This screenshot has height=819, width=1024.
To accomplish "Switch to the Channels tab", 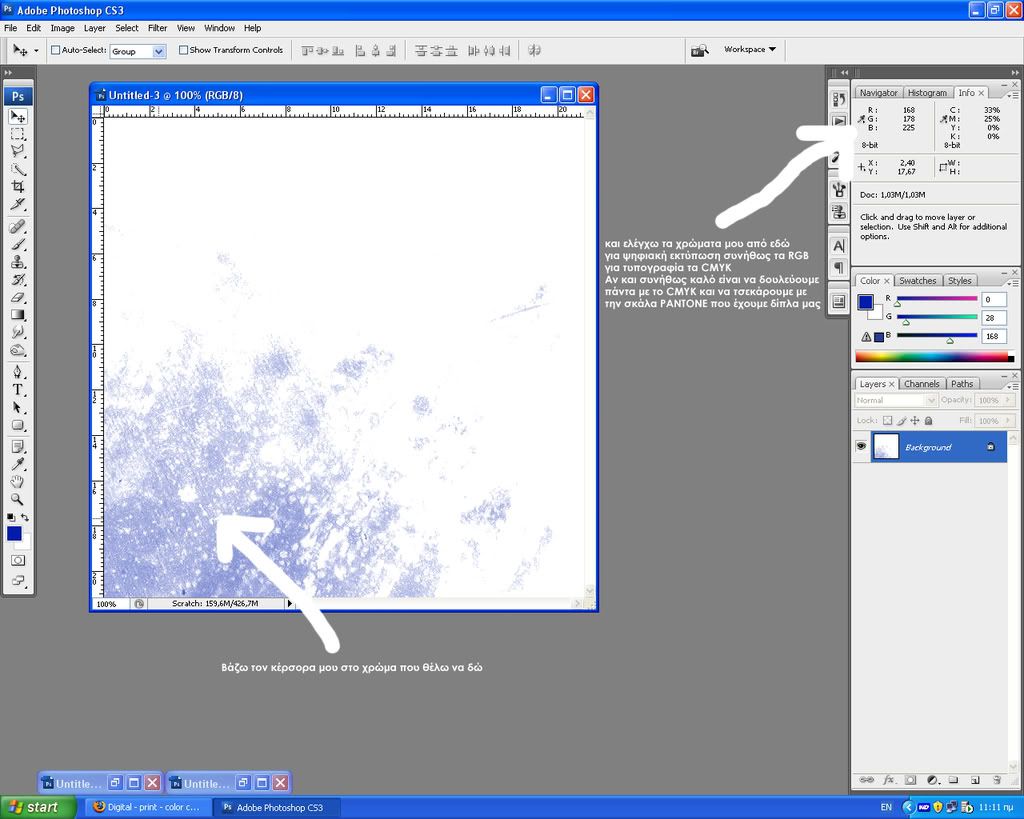I will coord(921,384).
